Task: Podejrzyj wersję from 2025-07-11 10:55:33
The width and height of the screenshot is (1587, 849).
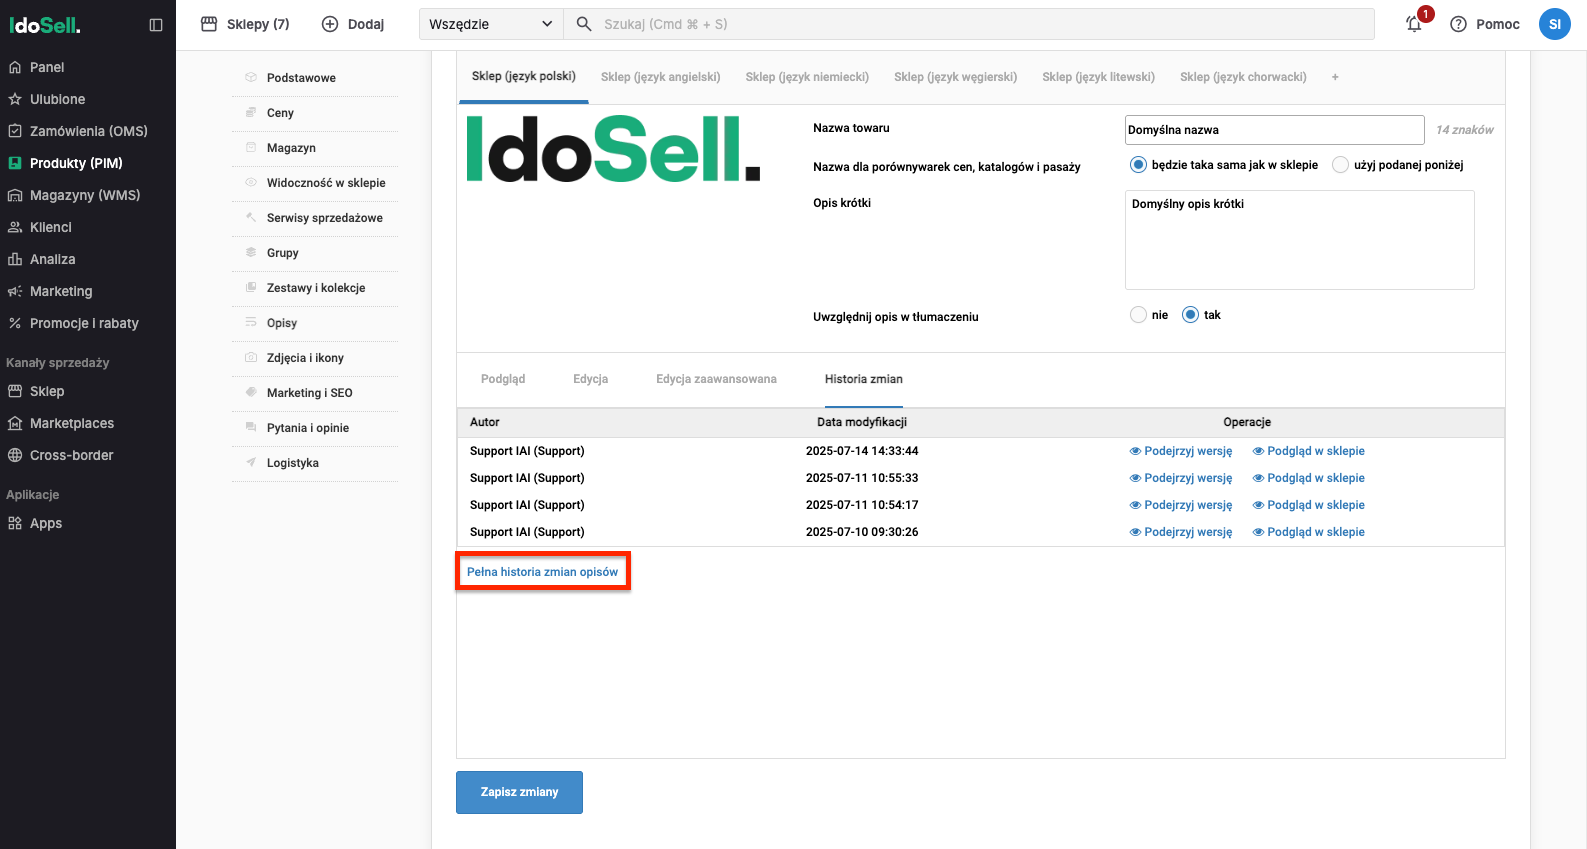Action: point(1181,478)
